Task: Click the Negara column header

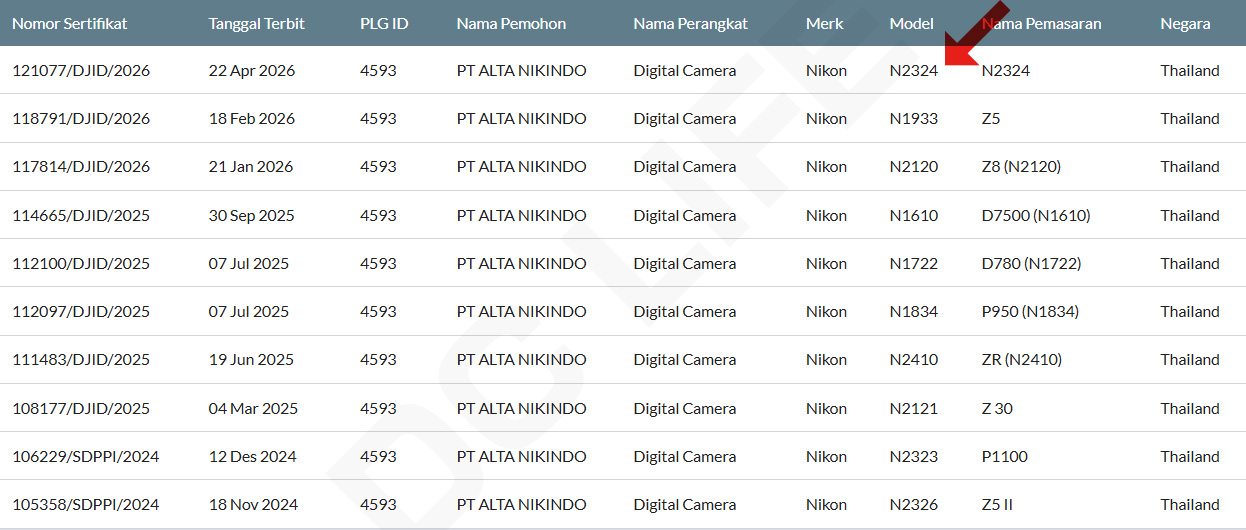Action: (x=1185, y=23)
